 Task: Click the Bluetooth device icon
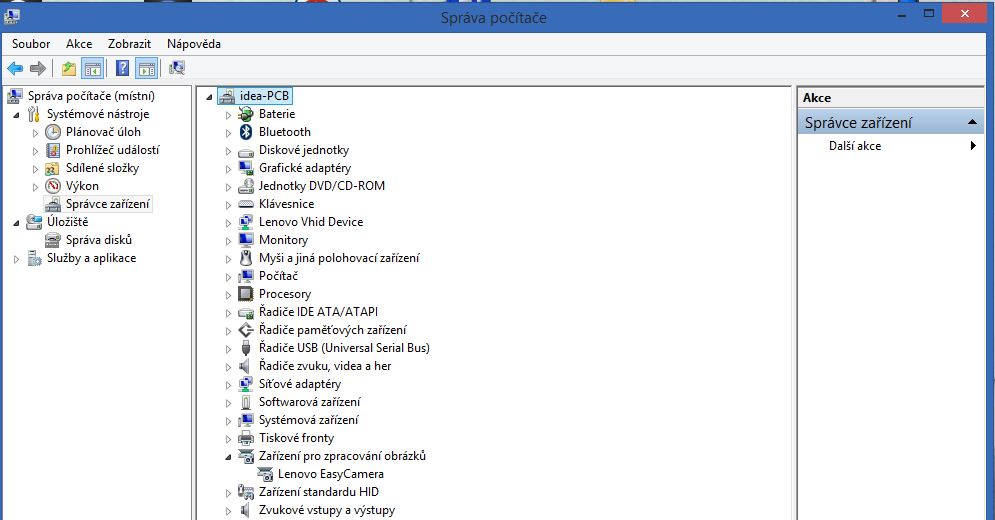[246, 132]
